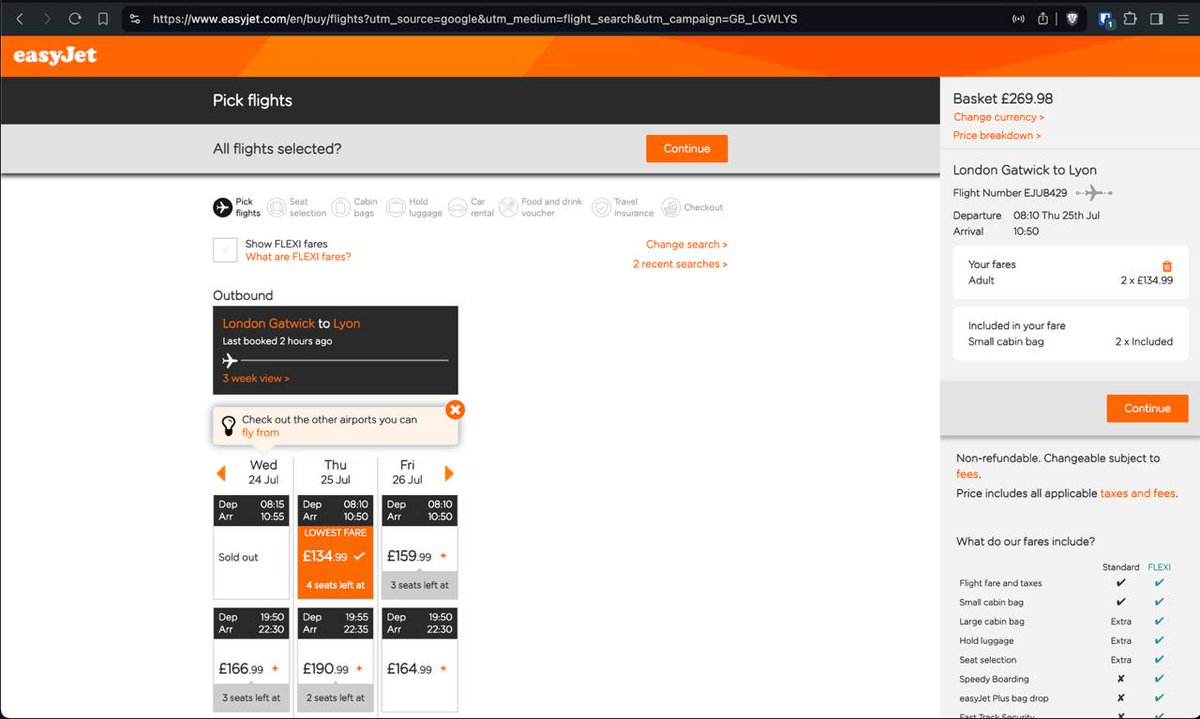The image size is (1200, 719).
Task: Open the browser hamburger menu
Action: coord(1183,18)
